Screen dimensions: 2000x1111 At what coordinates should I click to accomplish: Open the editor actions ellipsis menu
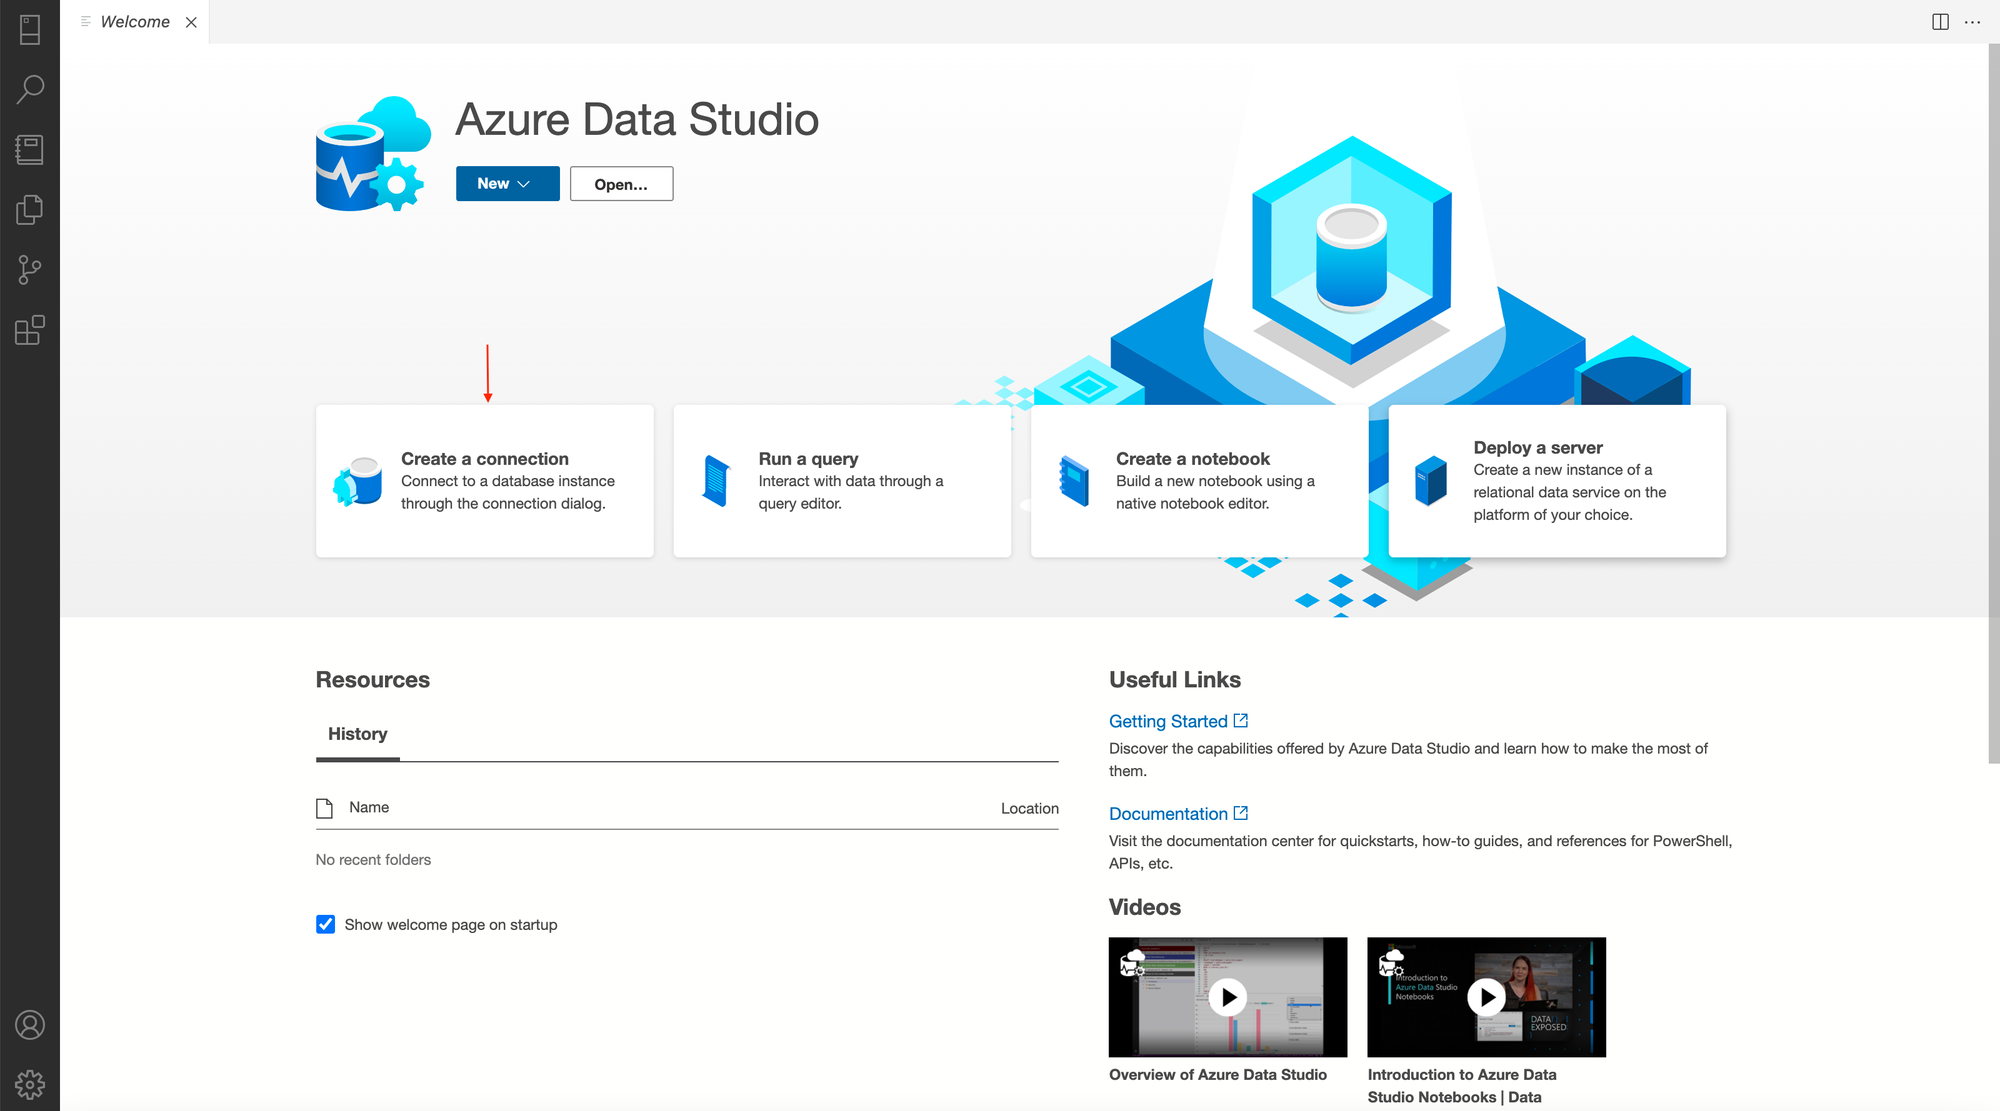(1972, 21)
